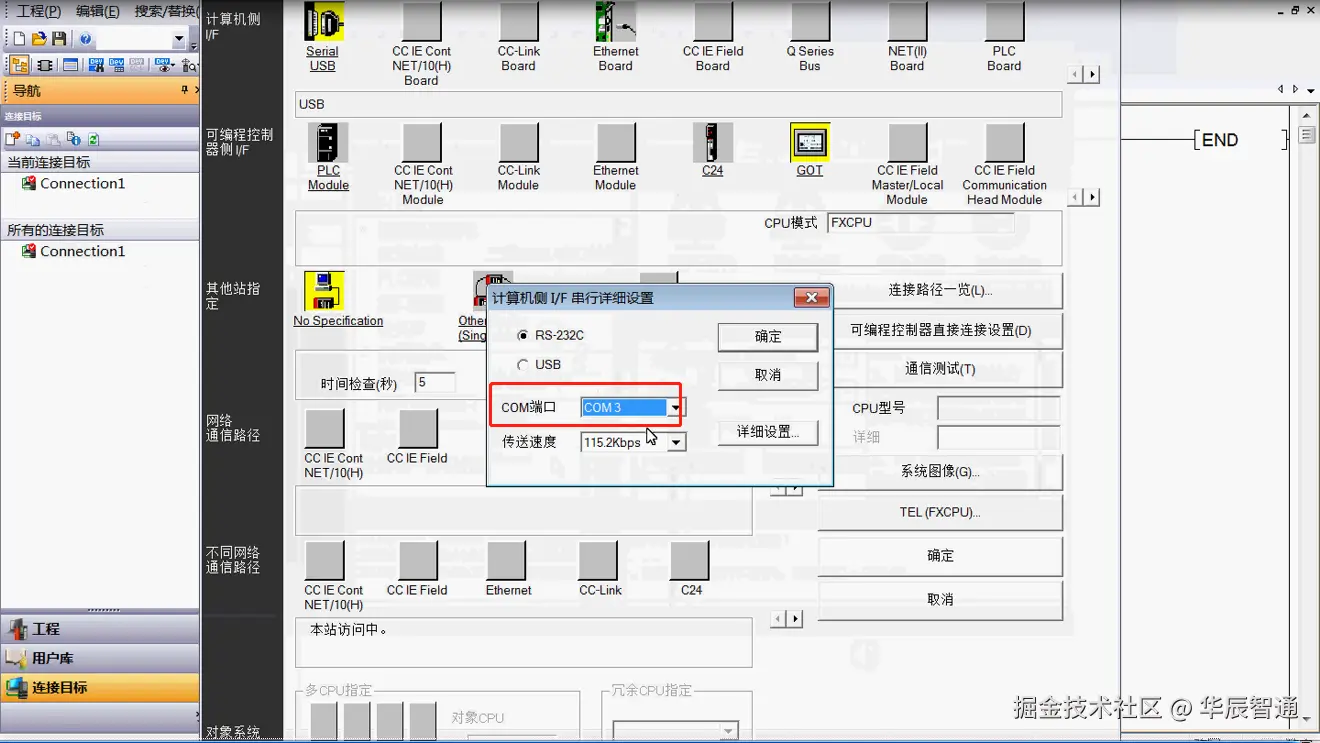Choose No Specification for other station setting
This screenshot has height=743, width=1320.
(x=324, y=293)
